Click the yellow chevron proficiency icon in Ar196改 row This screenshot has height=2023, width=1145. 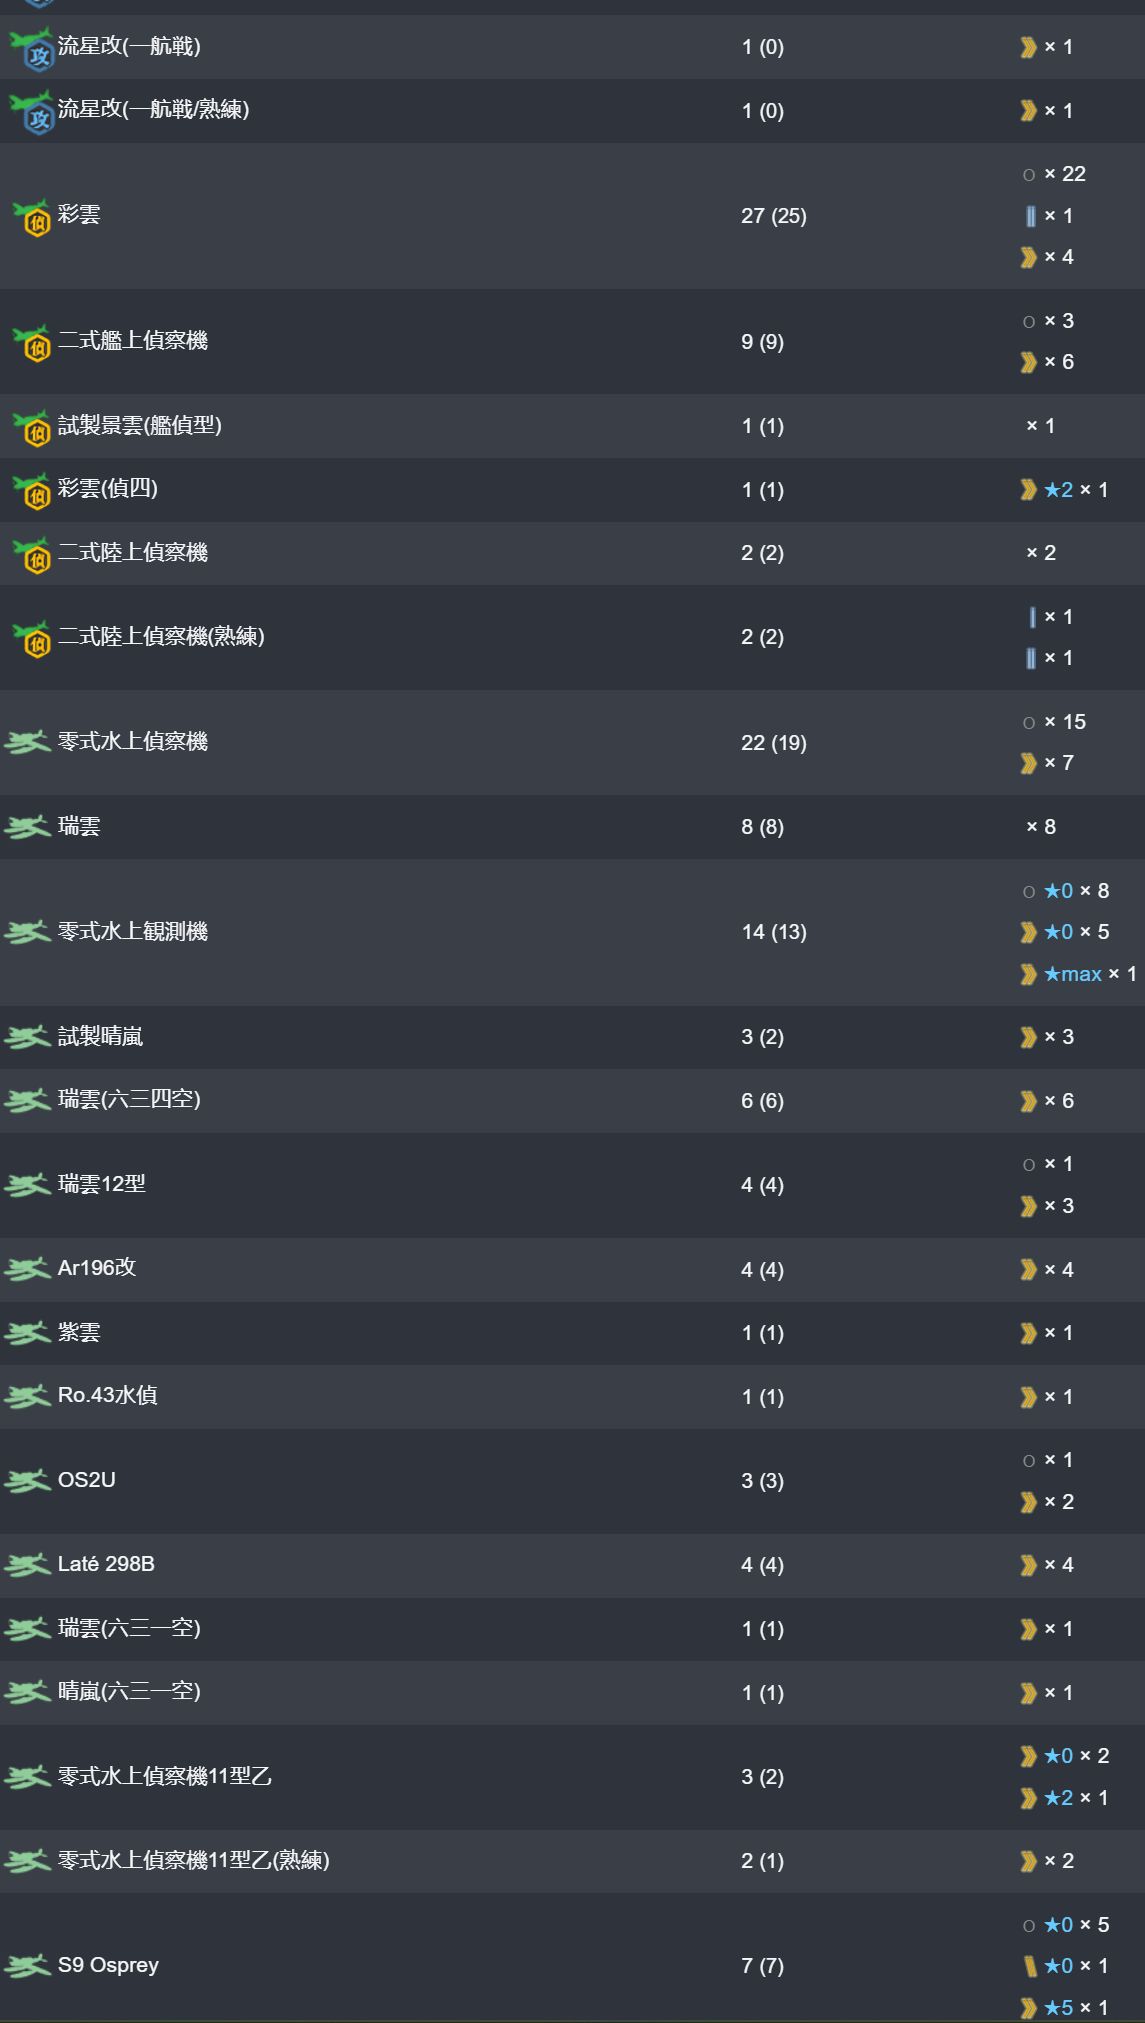click(1028, 1270)
